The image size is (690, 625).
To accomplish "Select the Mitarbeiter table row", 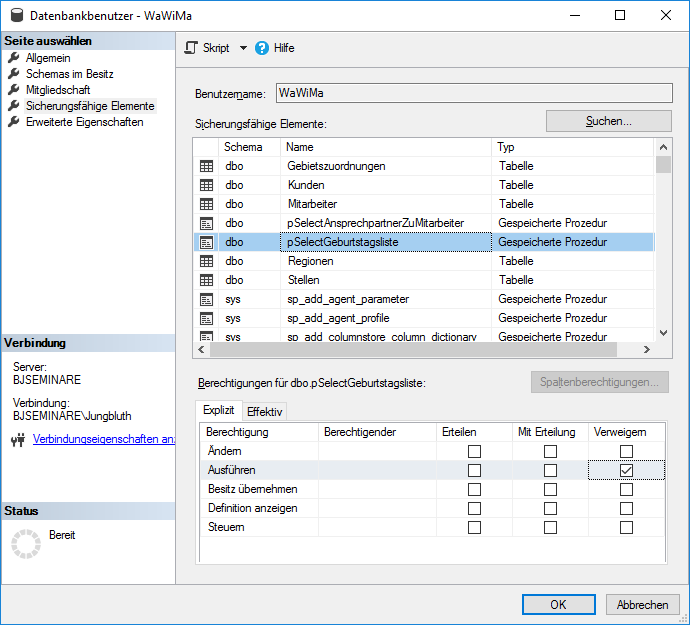I will click(312, 204).
